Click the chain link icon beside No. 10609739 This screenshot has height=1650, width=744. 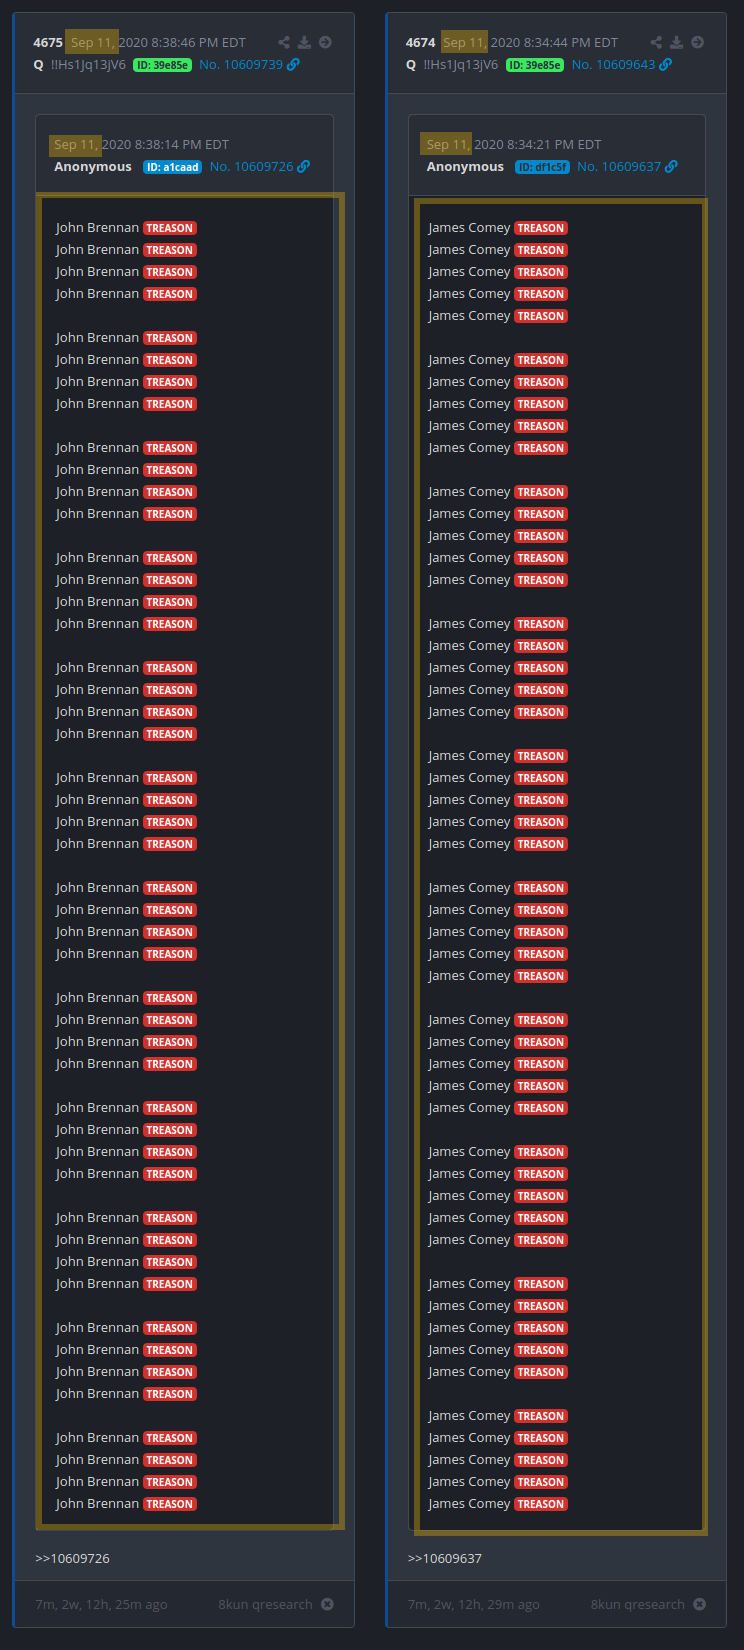(x=293, y=64)
